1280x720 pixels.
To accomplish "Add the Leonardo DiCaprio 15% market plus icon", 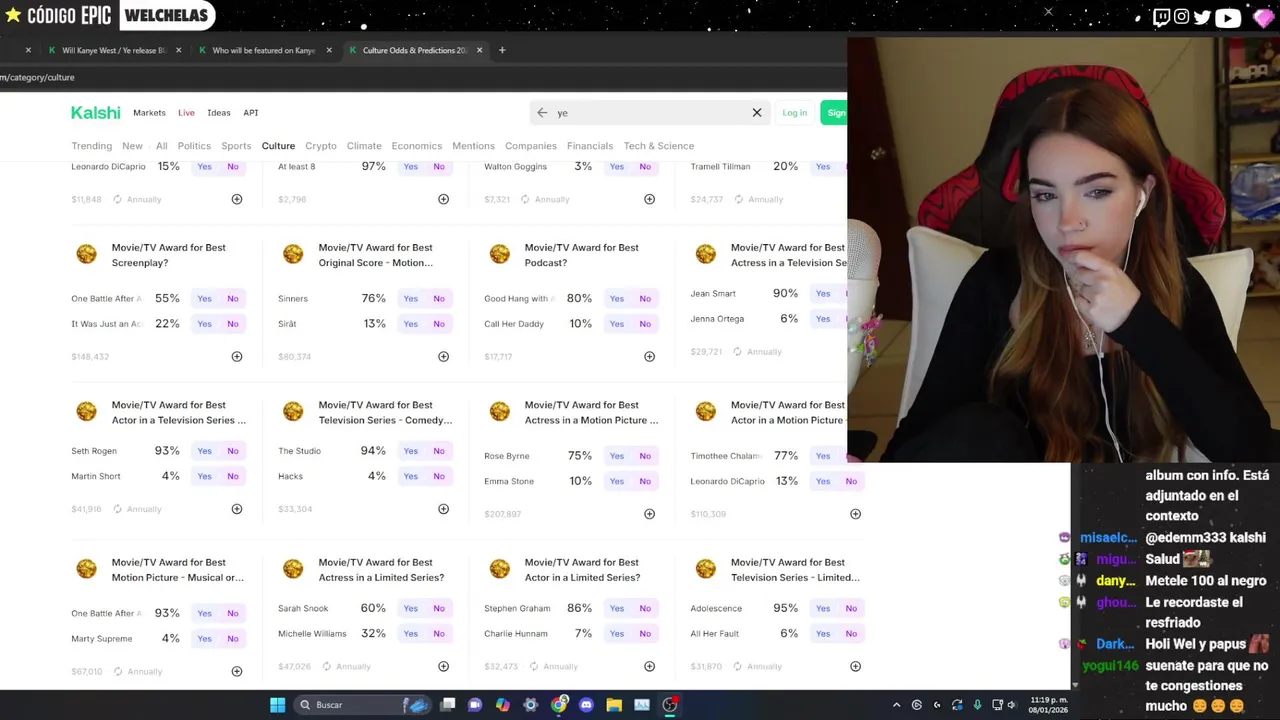I will point(237,199).
